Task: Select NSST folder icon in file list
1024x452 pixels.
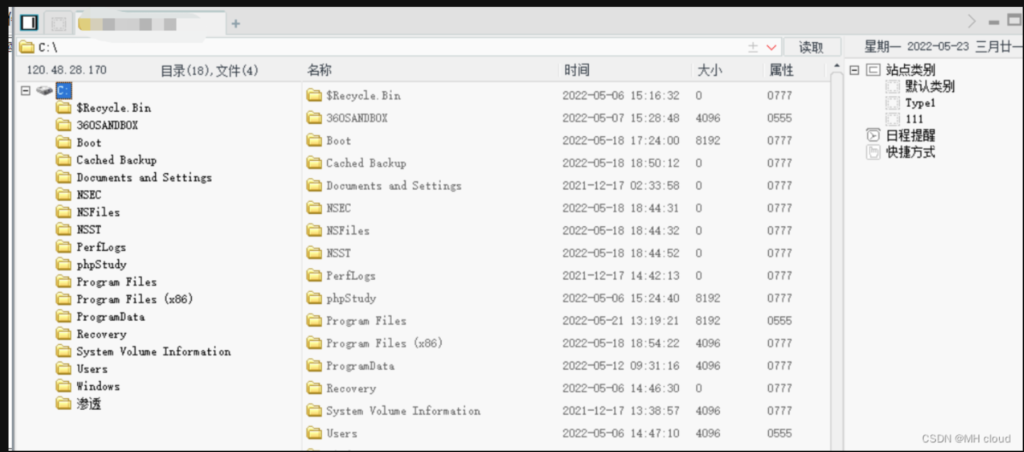Action: [x=315, y=253]
